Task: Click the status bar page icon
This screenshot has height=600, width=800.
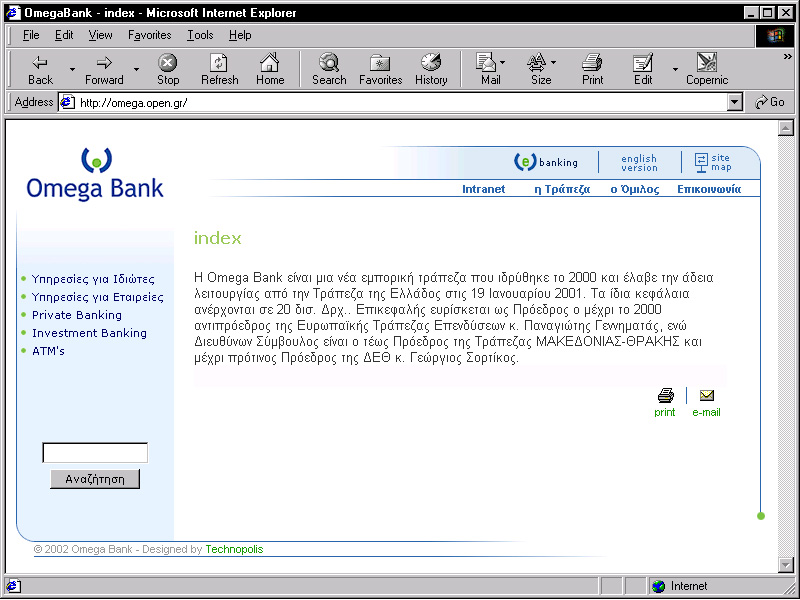Action: pos(13,586)
